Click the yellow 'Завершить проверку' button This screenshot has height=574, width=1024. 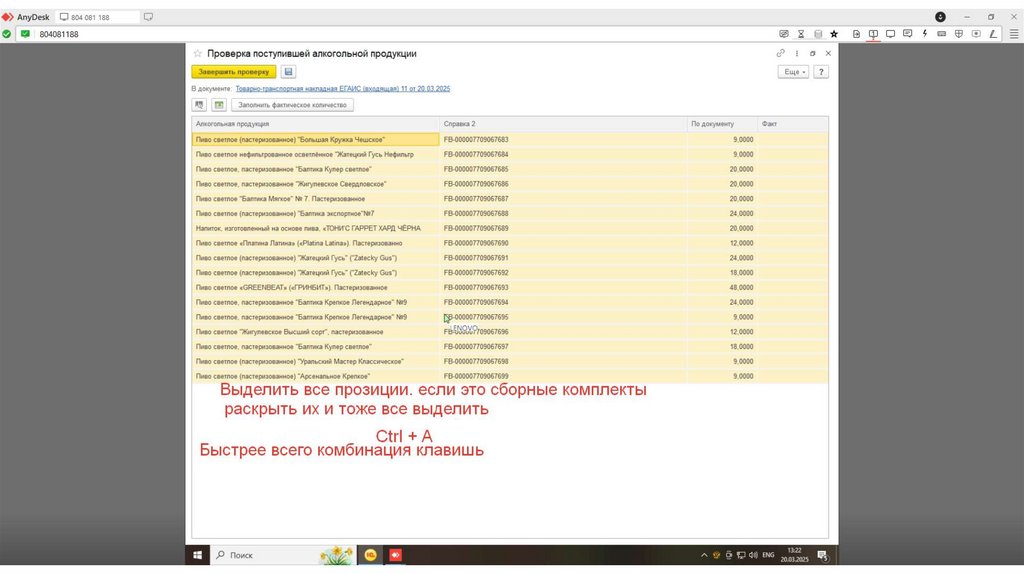point(234,72)
